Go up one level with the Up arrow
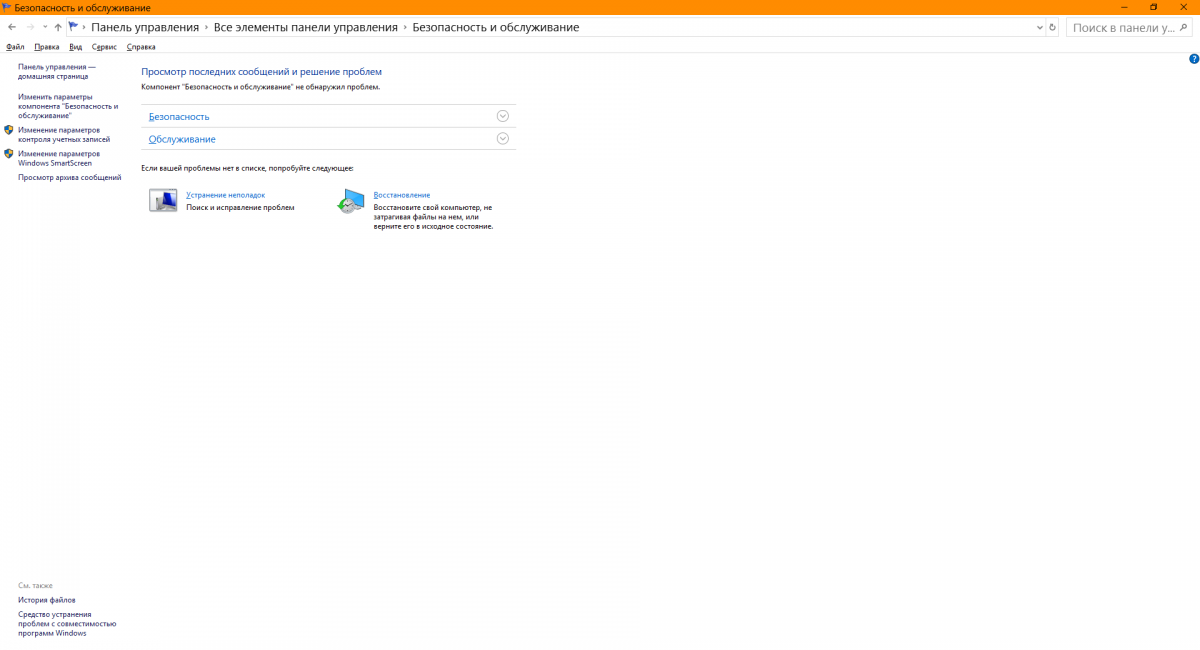 pyautogui.click(x=58, y=27)
